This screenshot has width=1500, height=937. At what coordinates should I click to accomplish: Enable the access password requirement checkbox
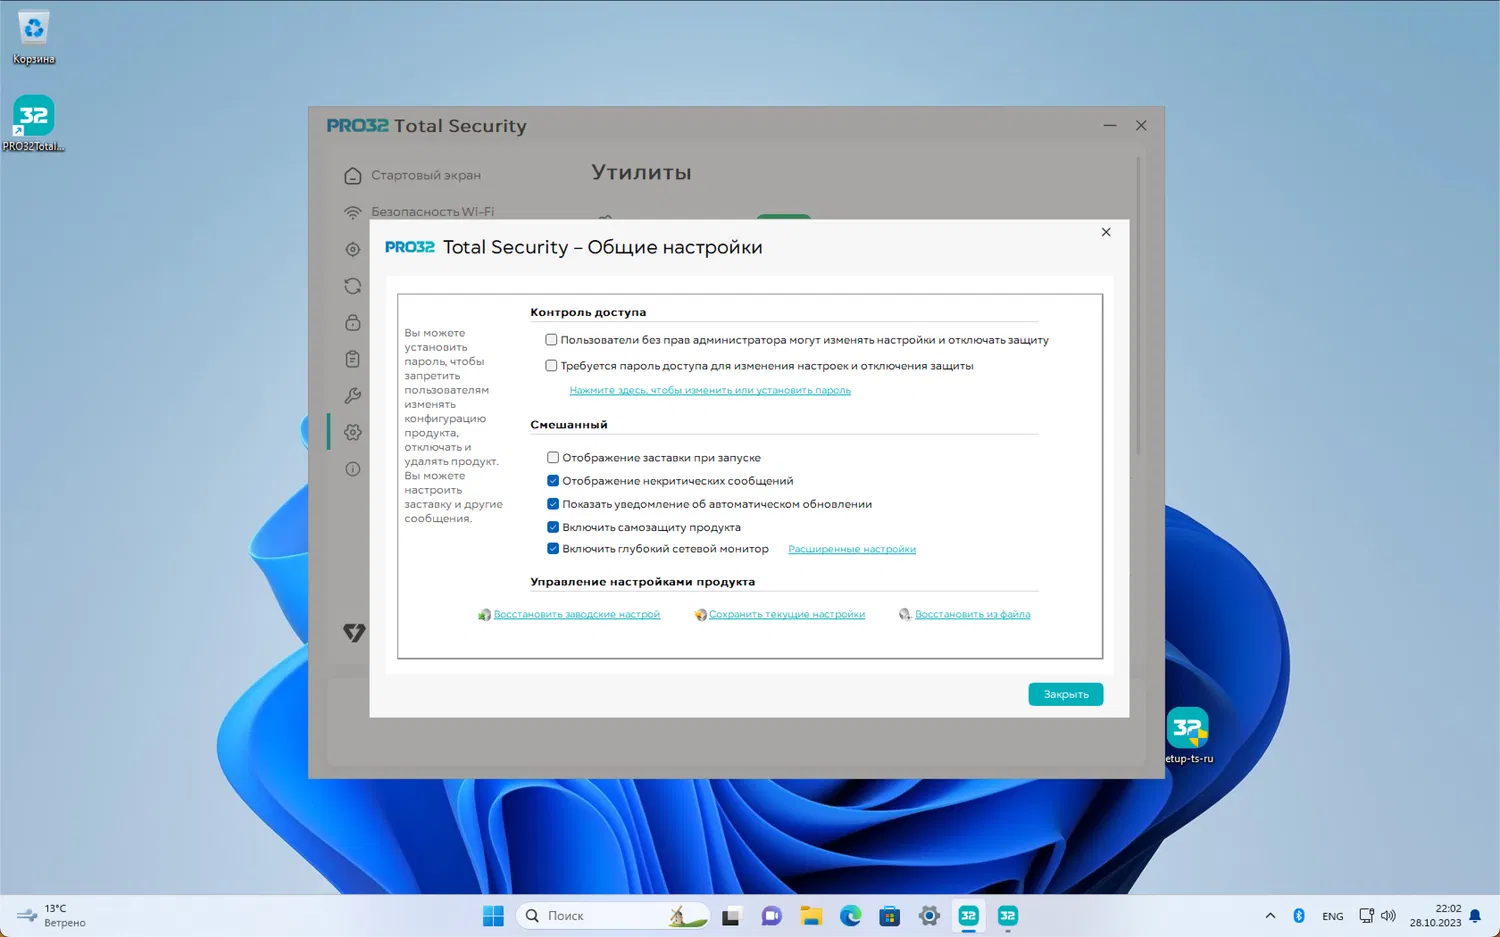(x=551, y=366)
